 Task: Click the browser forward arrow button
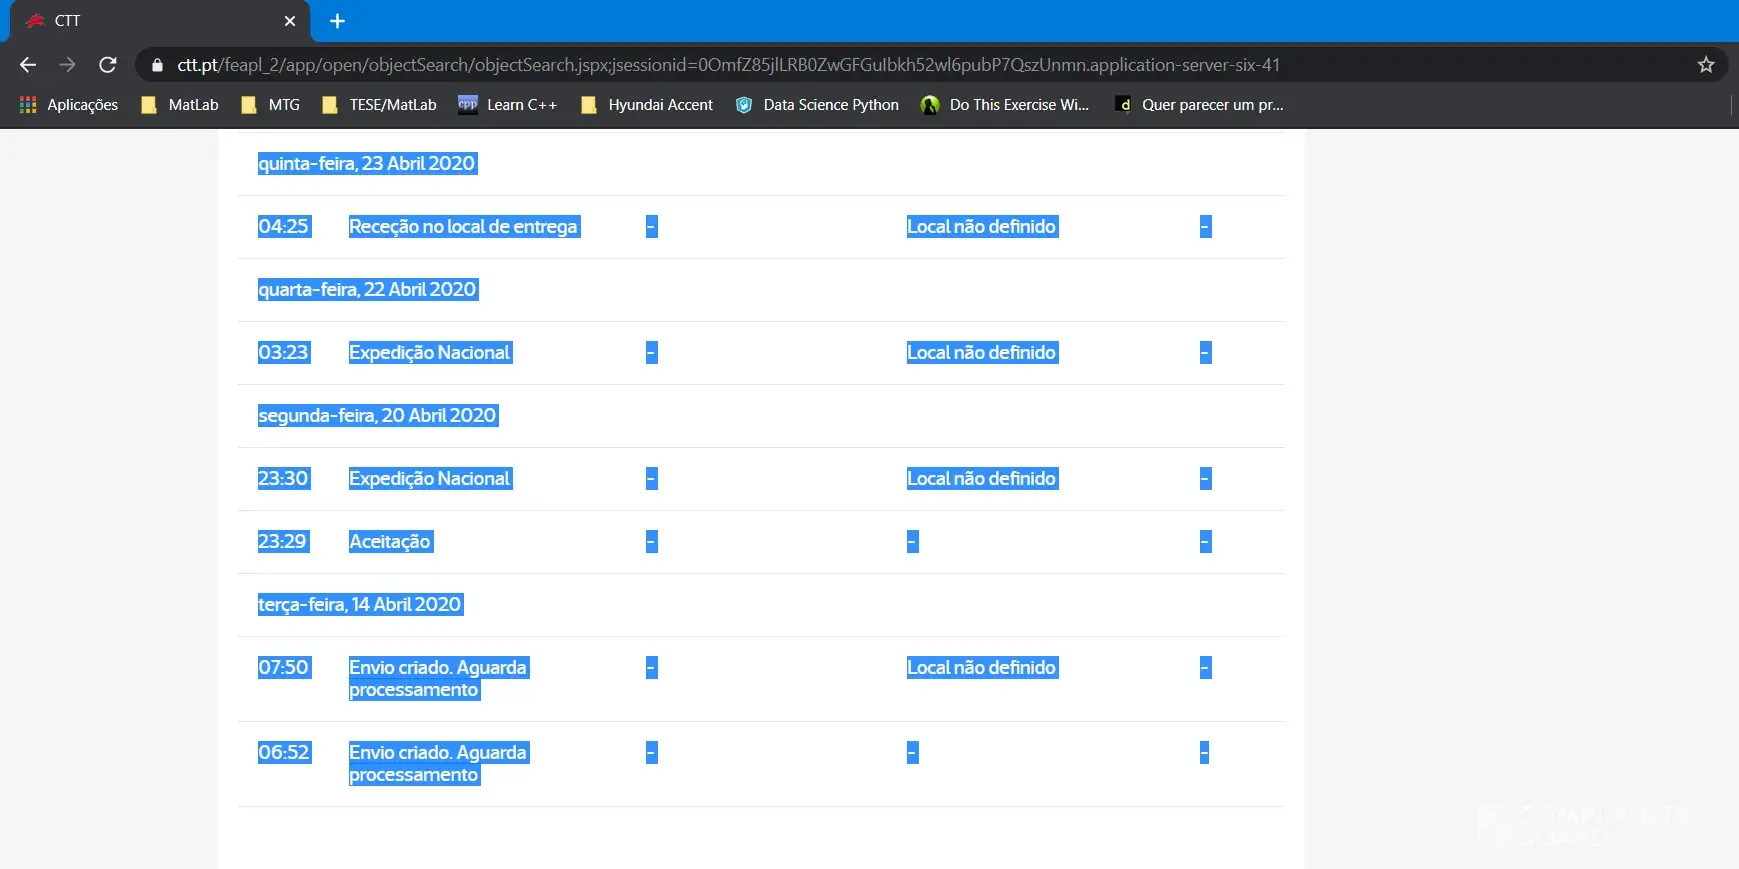[67, 65]
